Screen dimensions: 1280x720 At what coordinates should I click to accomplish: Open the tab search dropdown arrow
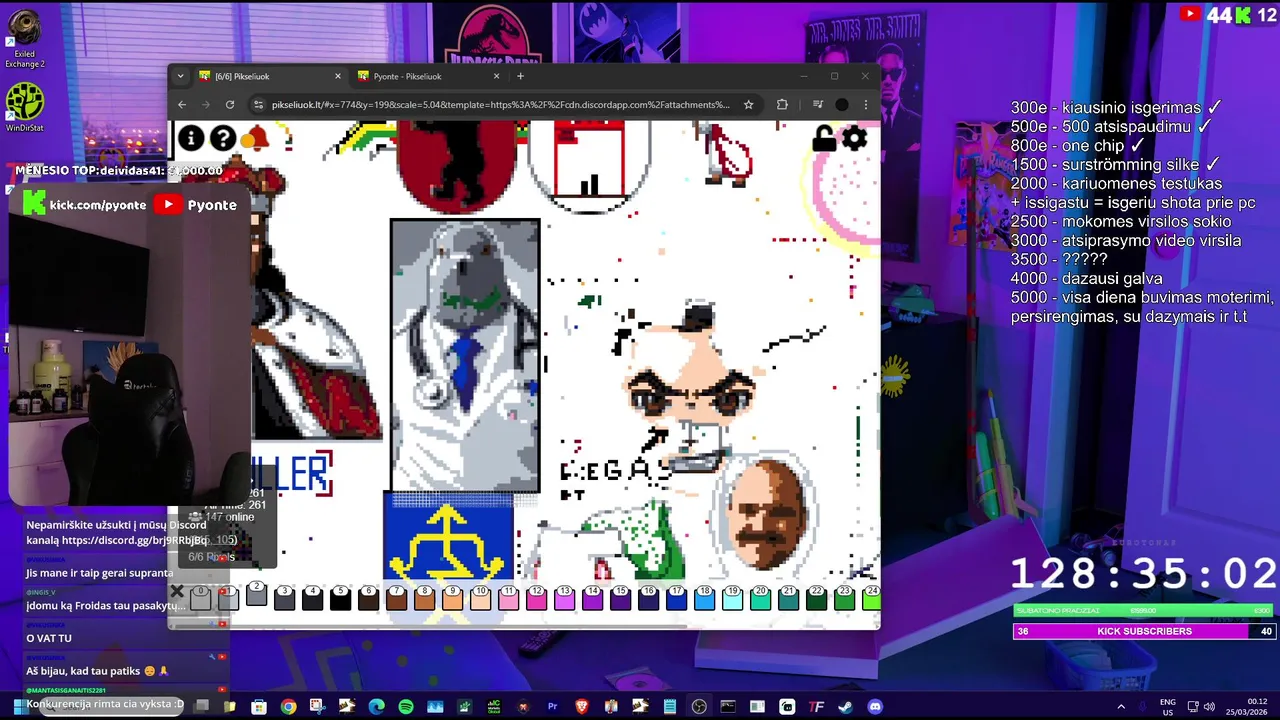pyautogui.click(x=180, y=76)
